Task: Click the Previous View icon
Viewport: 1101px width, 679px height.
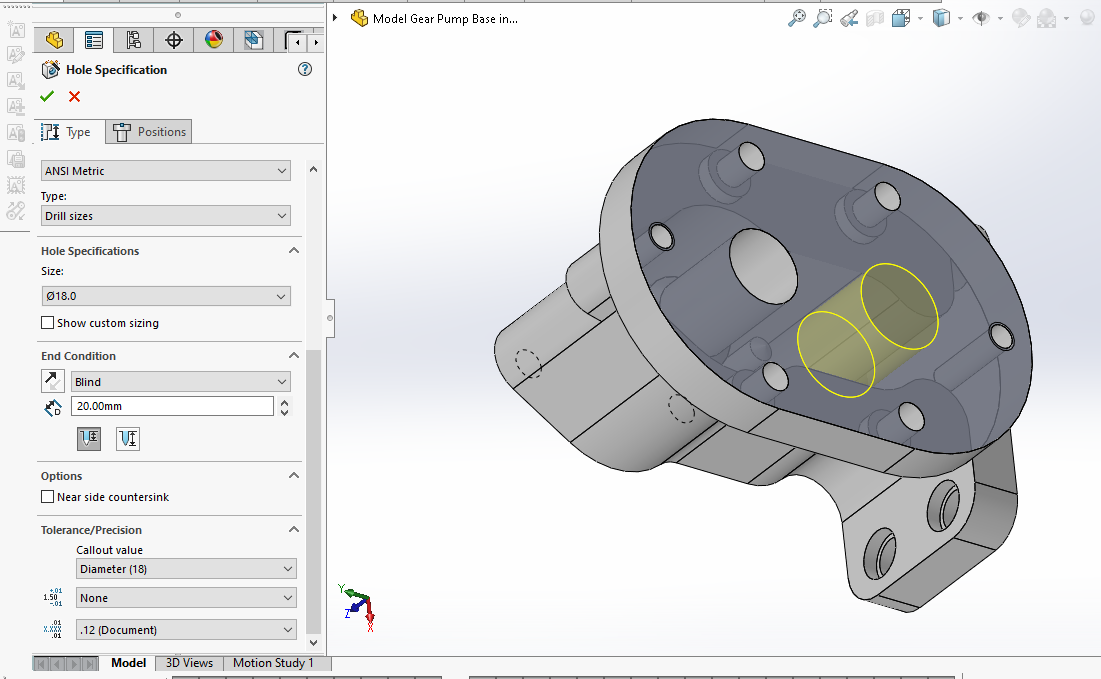Action: click(849, 18)
